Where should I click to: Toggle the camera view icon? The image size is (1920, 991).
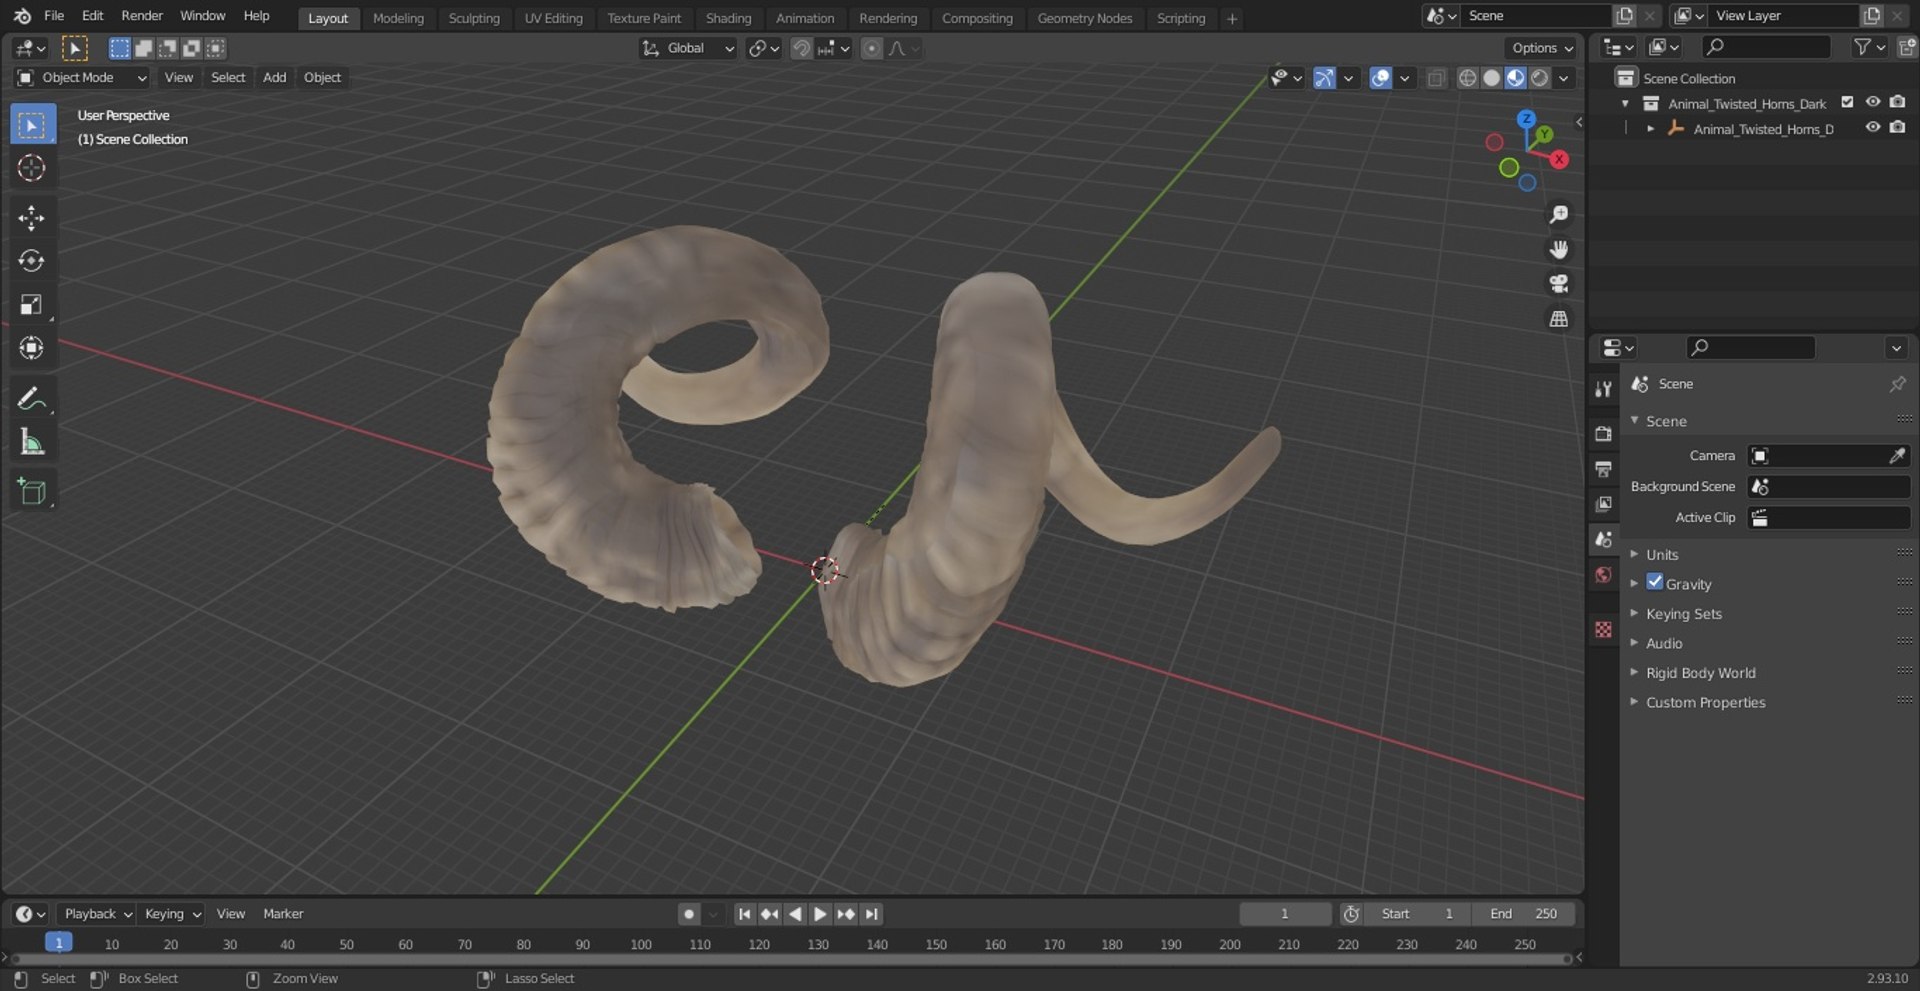(1558, 284)
